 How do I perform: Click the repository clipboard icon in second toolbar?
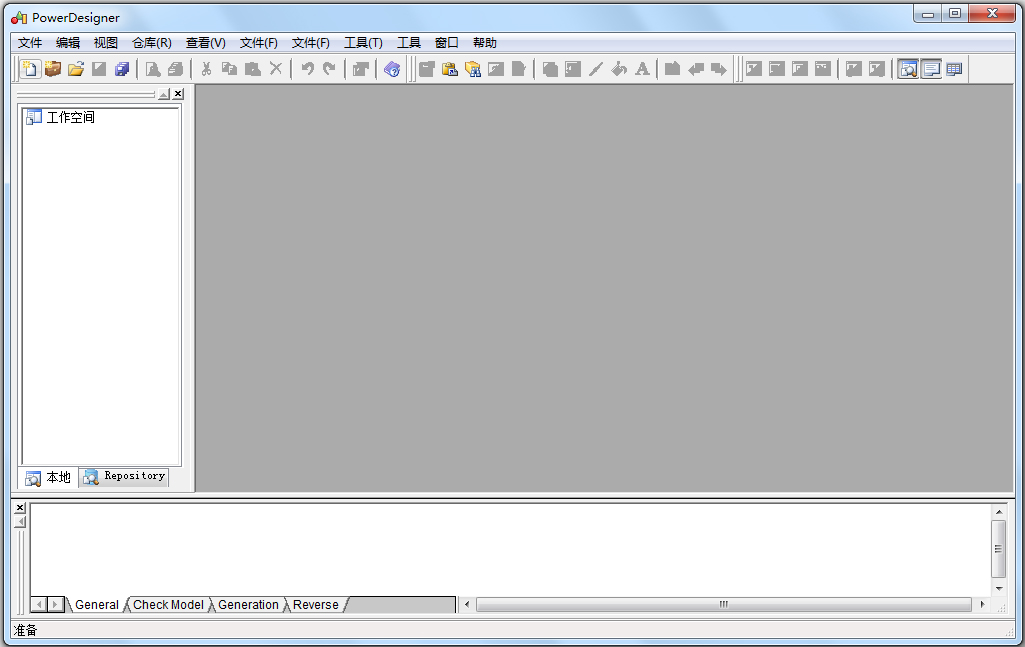point(450,69)
